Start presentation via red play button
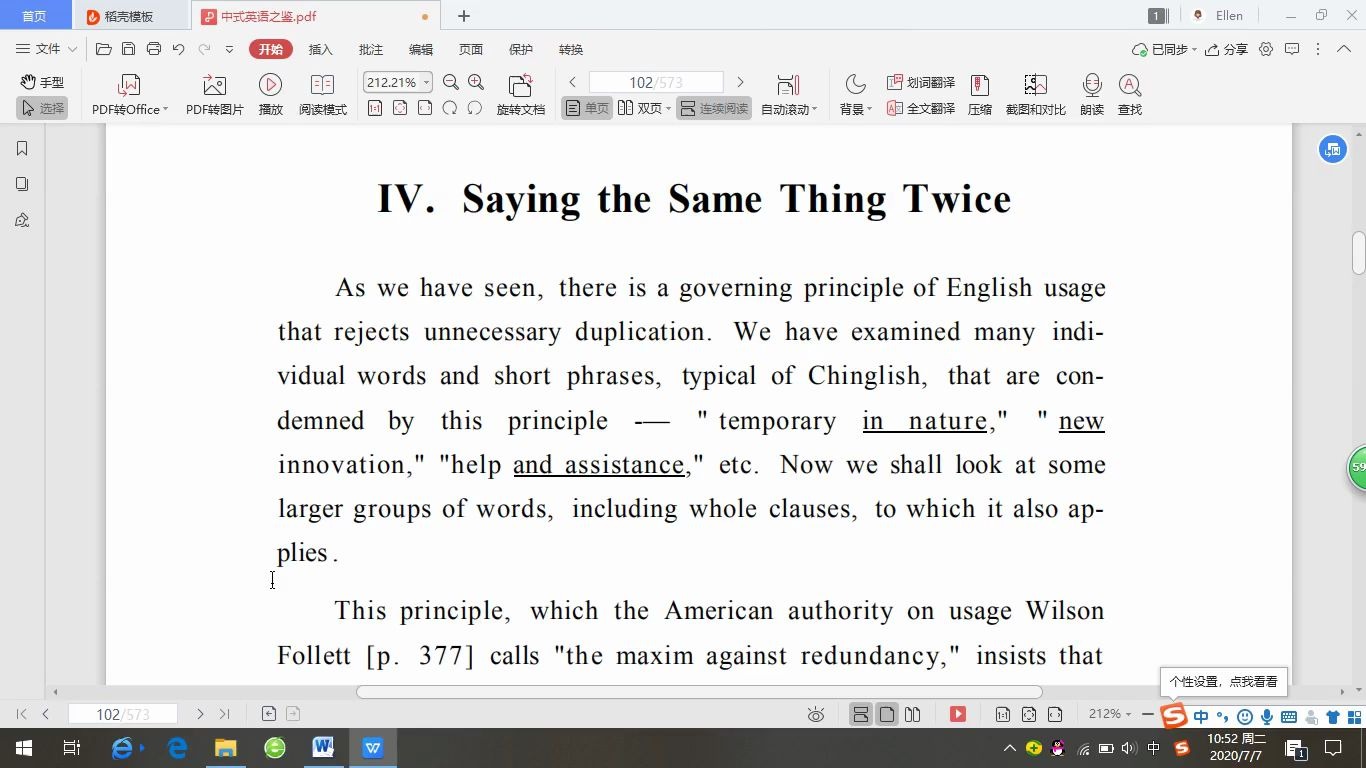The image size is (1366, 768). (x=958, y=714)
